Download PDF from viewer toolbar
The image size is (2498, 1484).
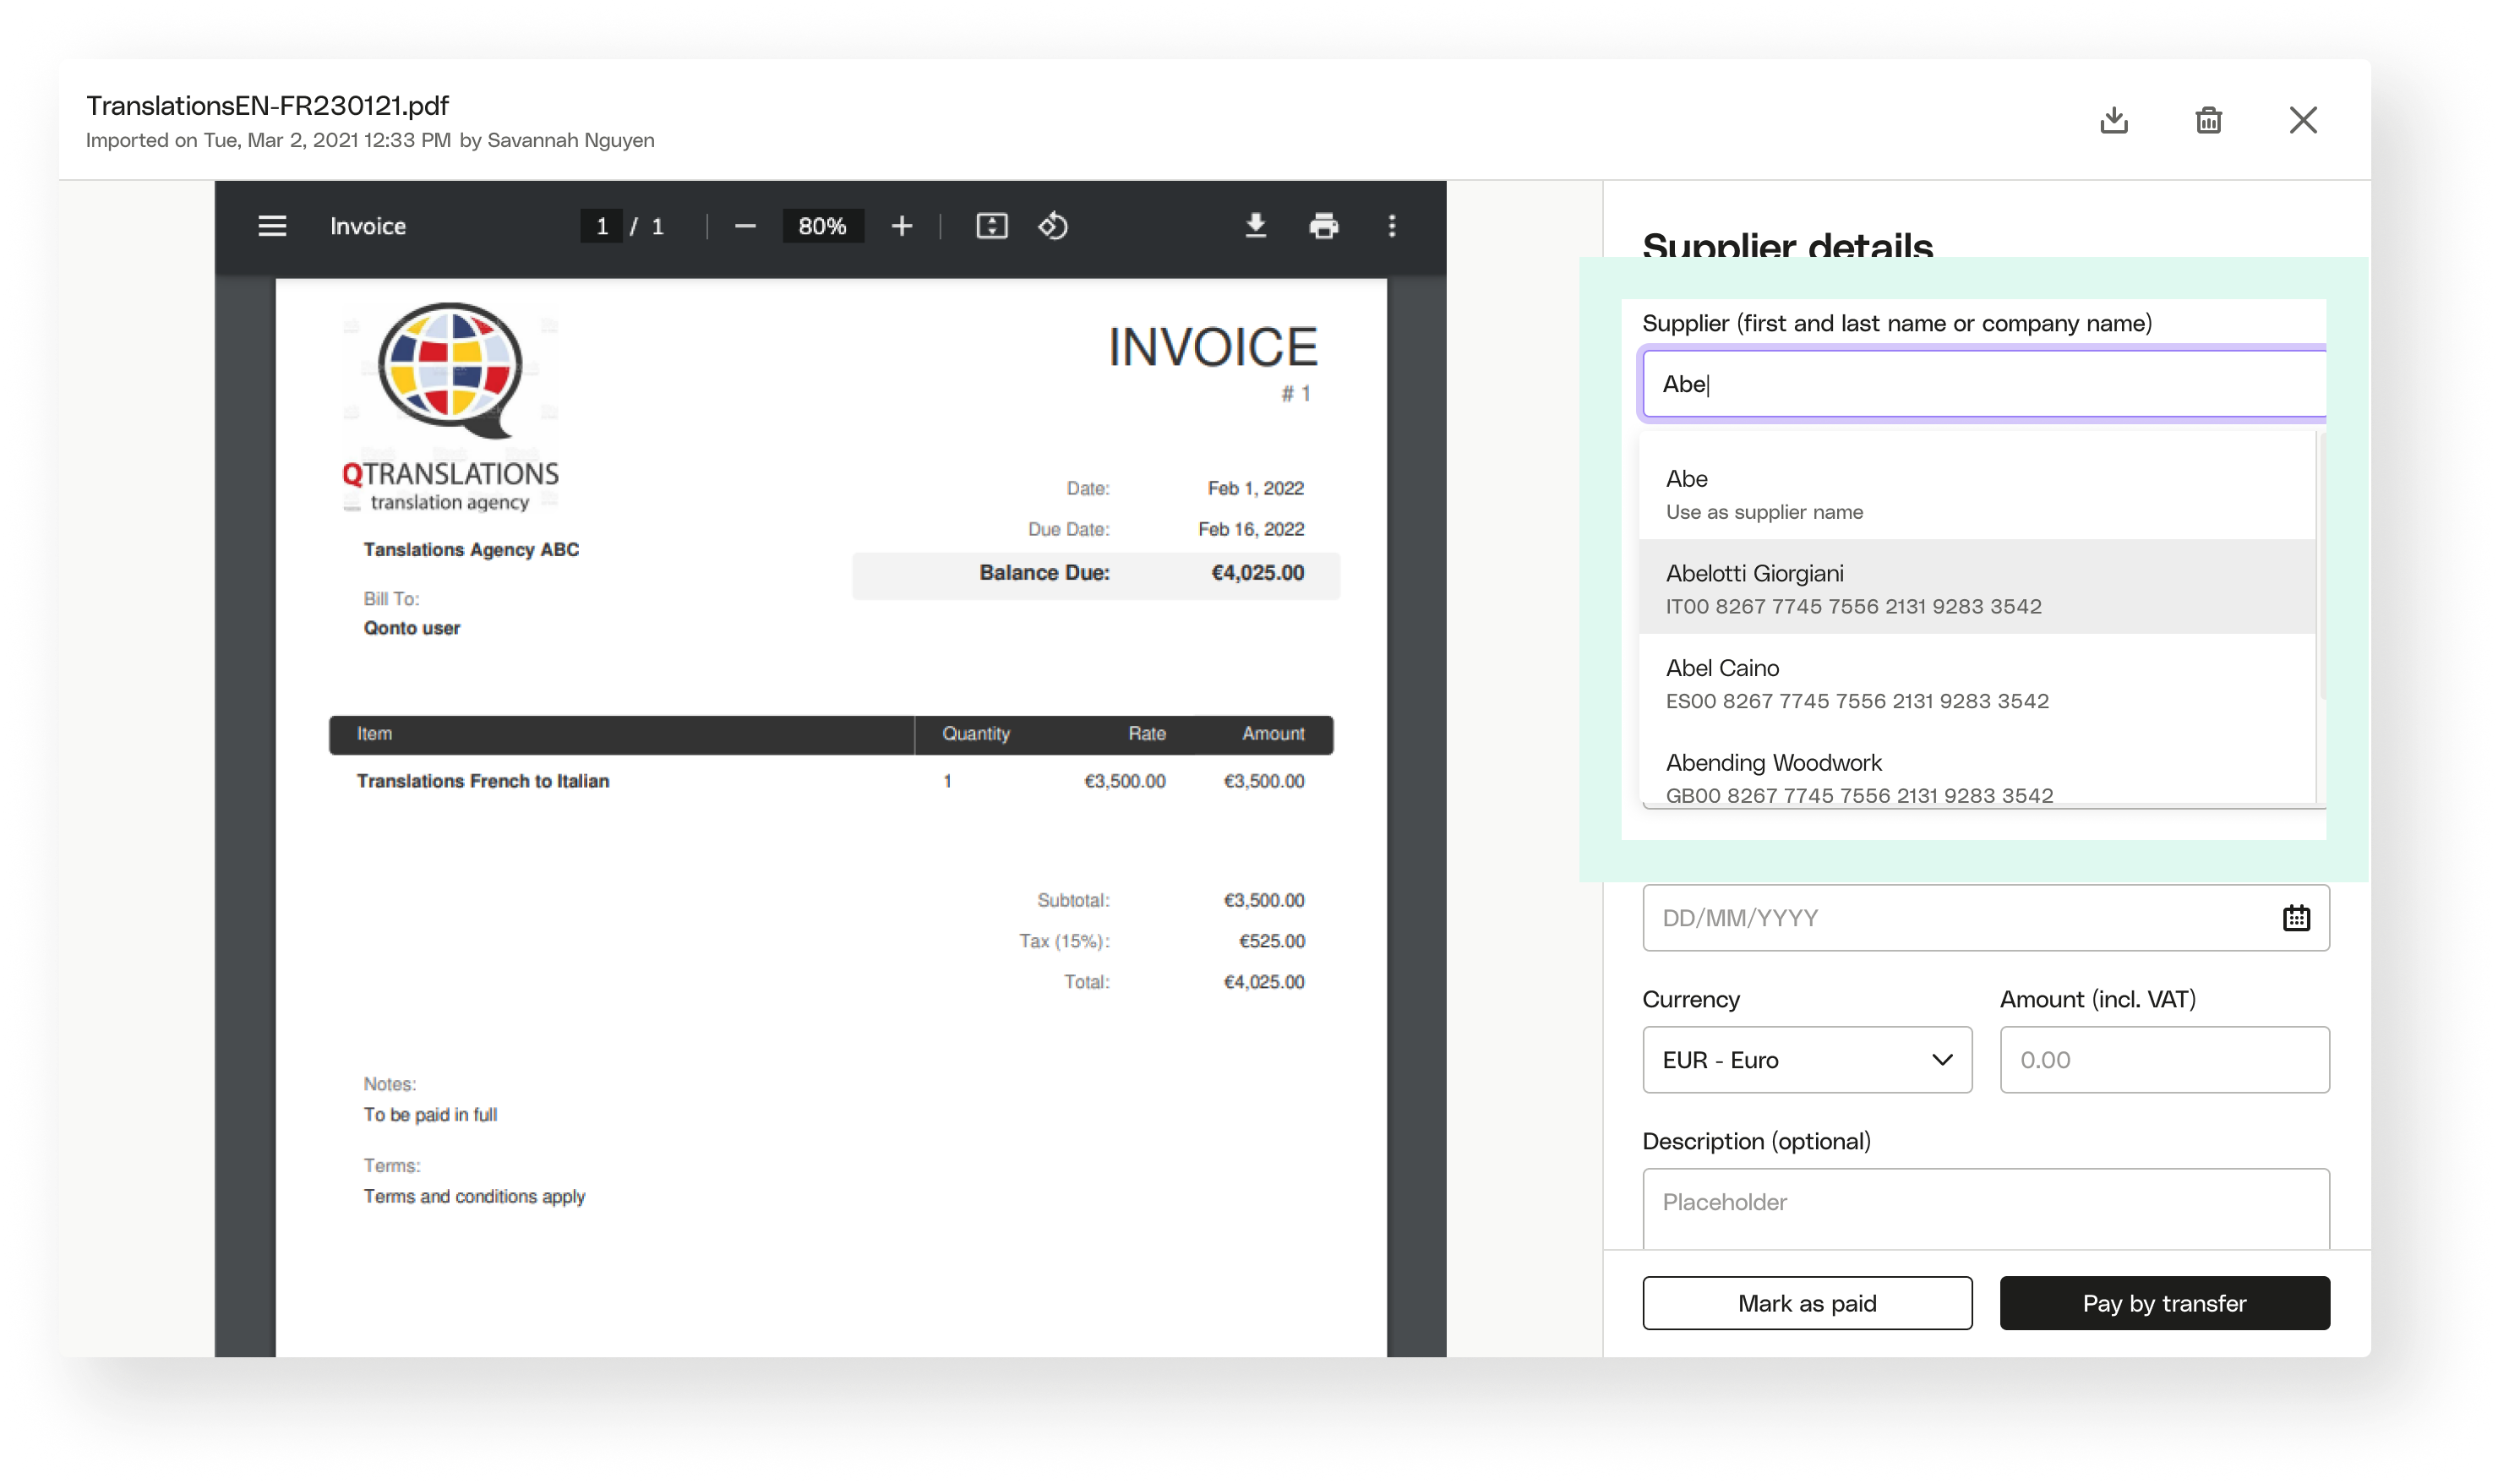click(1255, 226)
